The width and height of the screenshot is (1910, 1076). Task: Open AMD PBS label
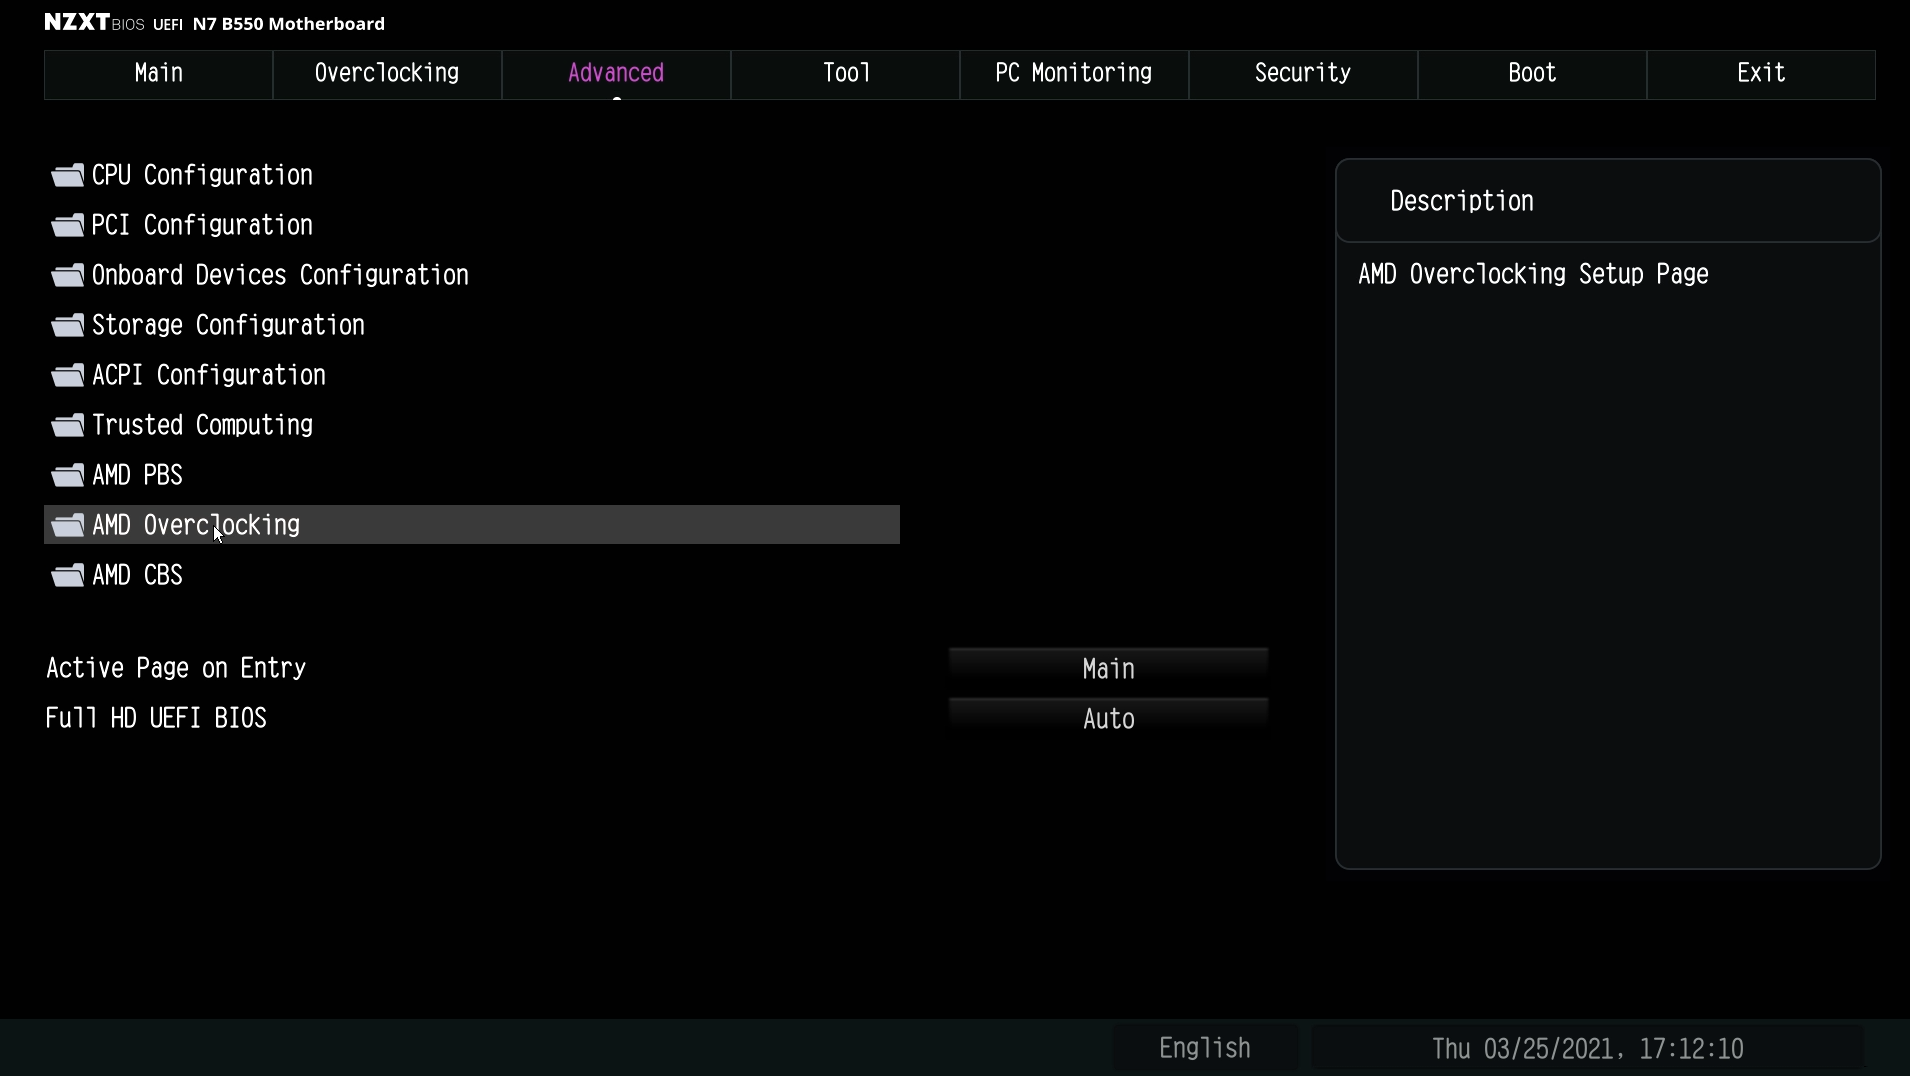tap(137, 476)
